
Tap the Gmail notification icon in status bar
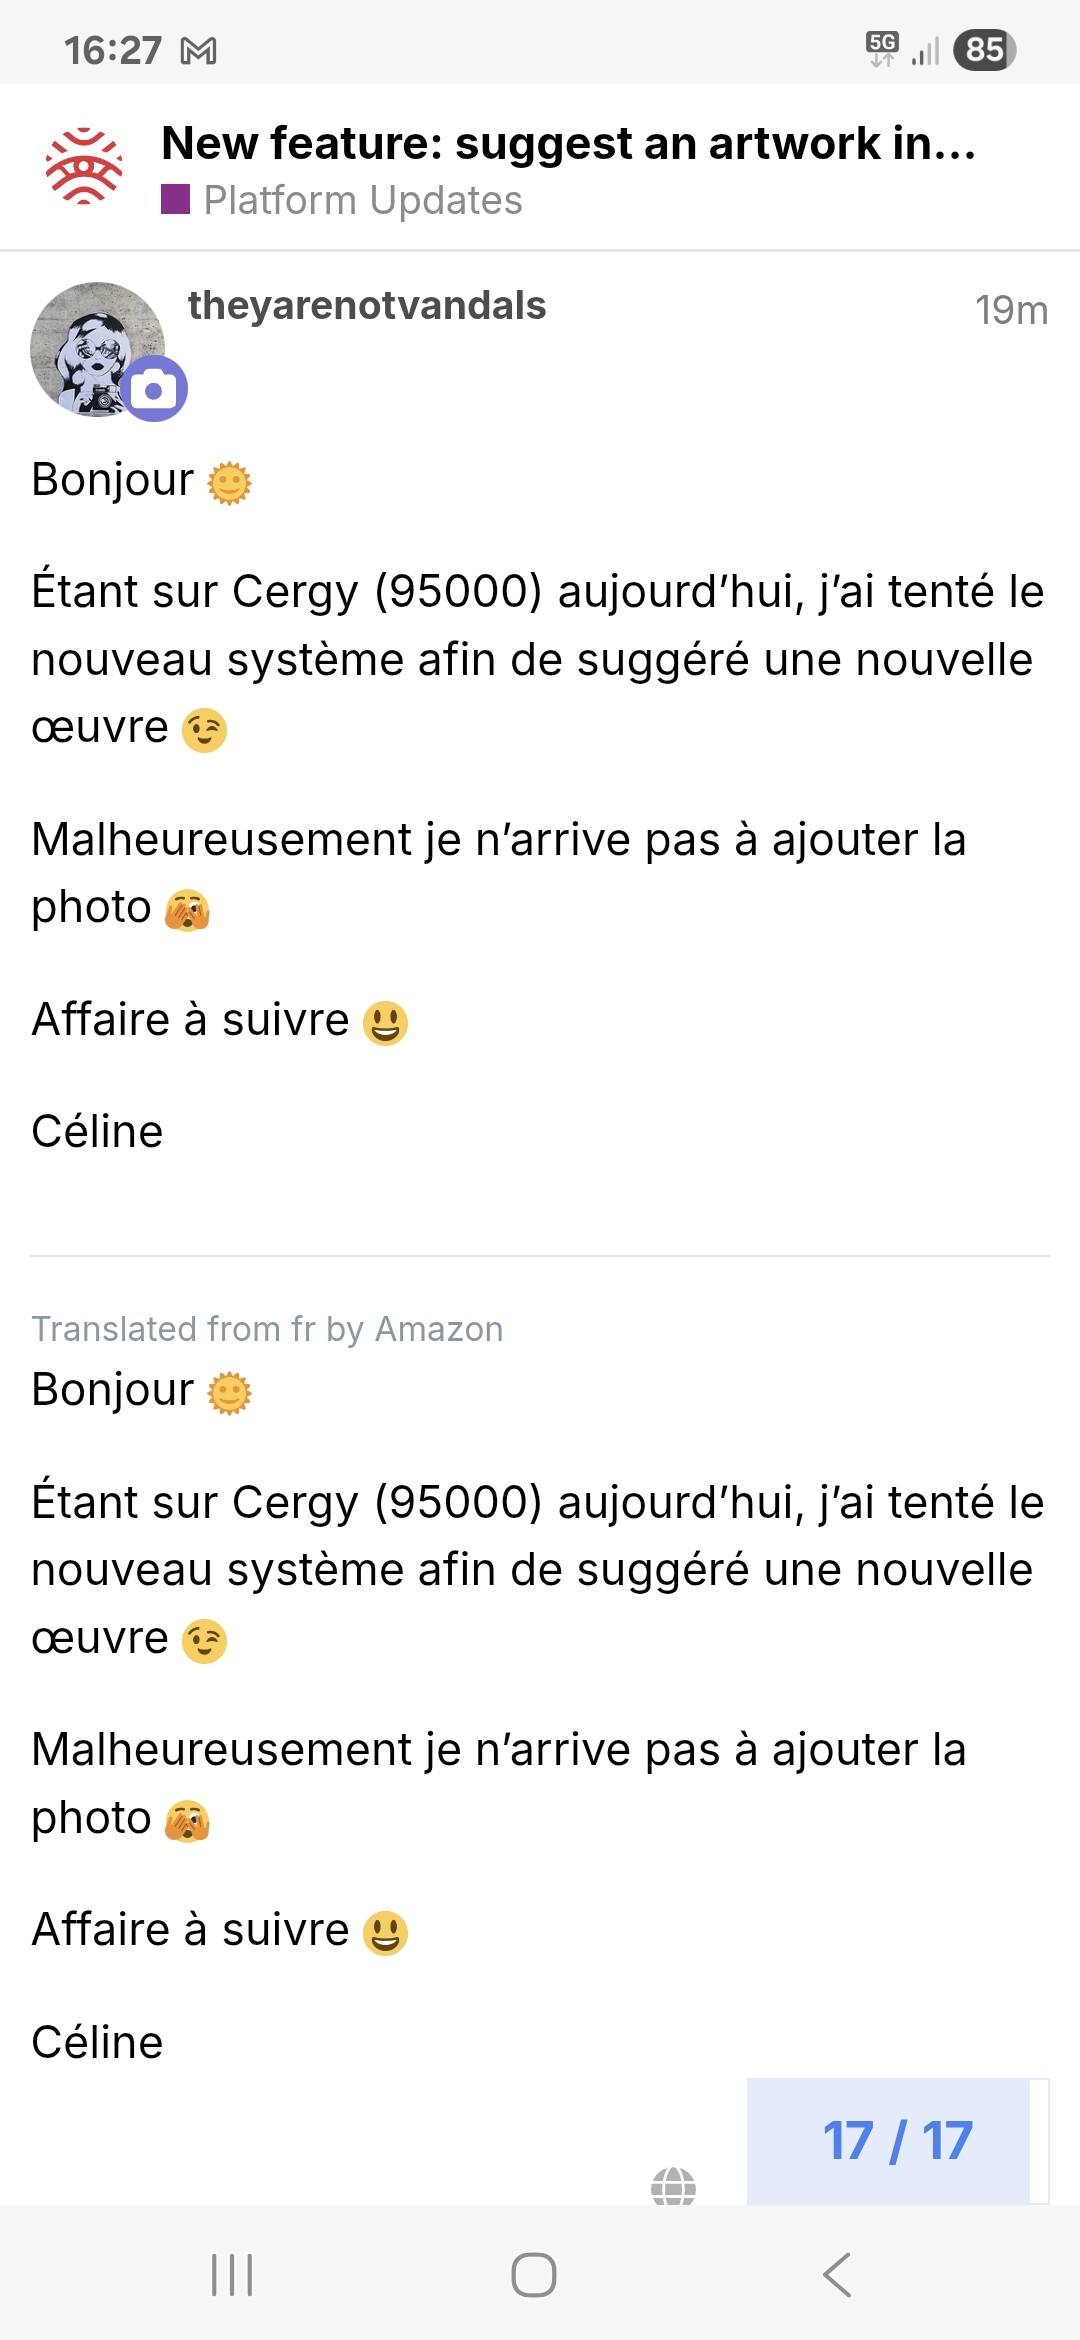pos(198,50)
